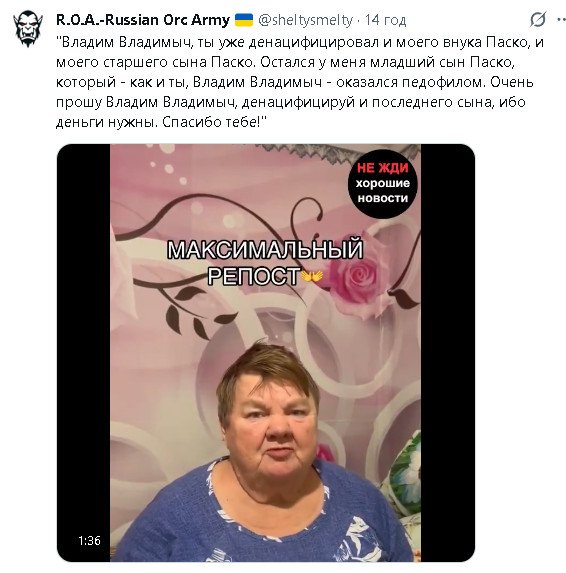Play the video by clicking the woman's face
The width and height of the screenshot is (566, 573).
pos(273,424)
